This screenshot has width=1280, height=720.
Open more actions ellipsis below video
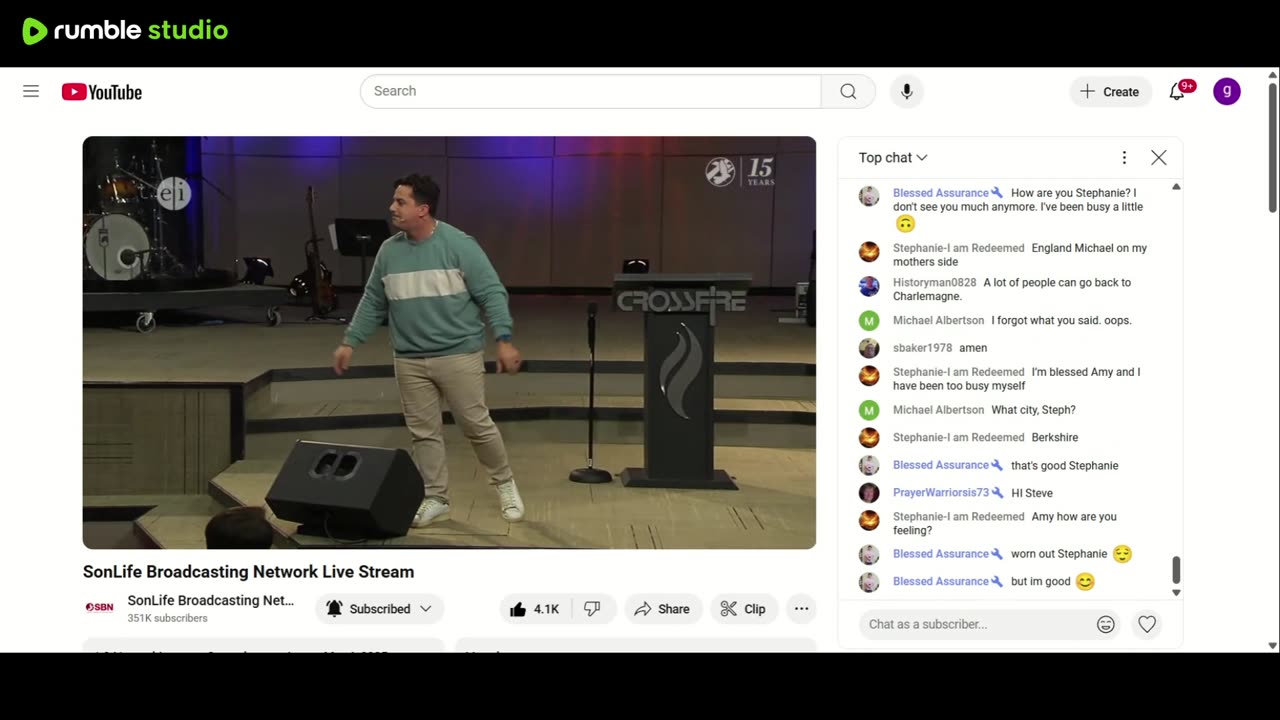point(801,609)
